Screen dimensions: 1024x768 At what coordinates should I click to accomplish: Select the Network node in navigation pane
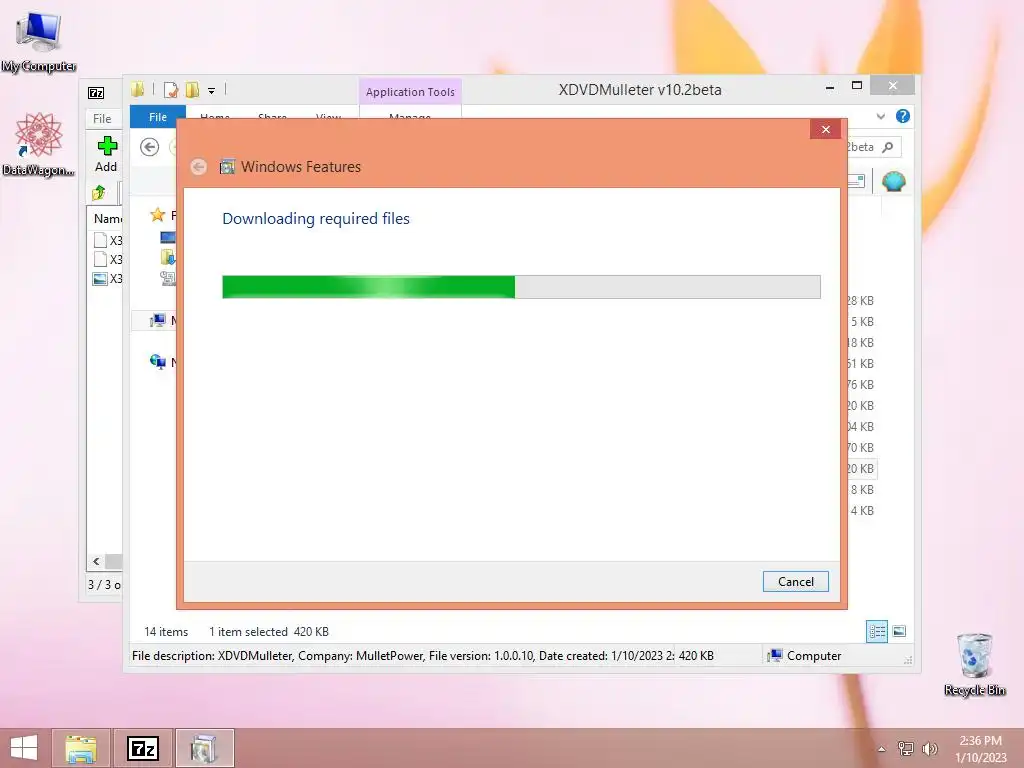click(x=158, y=362)
